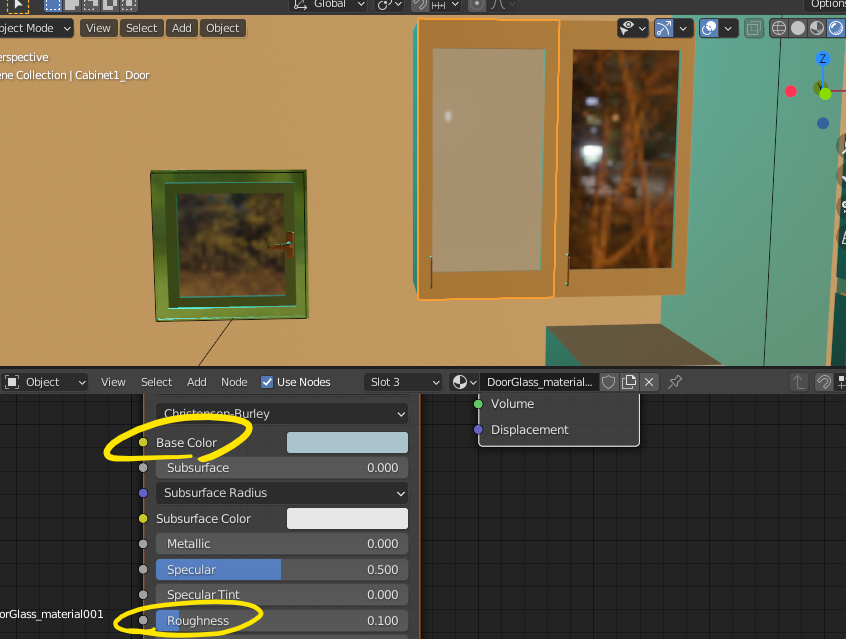846x639 pixels.
Task: Click the go-to-parent node tree arrow
Action: click(799, 382)
